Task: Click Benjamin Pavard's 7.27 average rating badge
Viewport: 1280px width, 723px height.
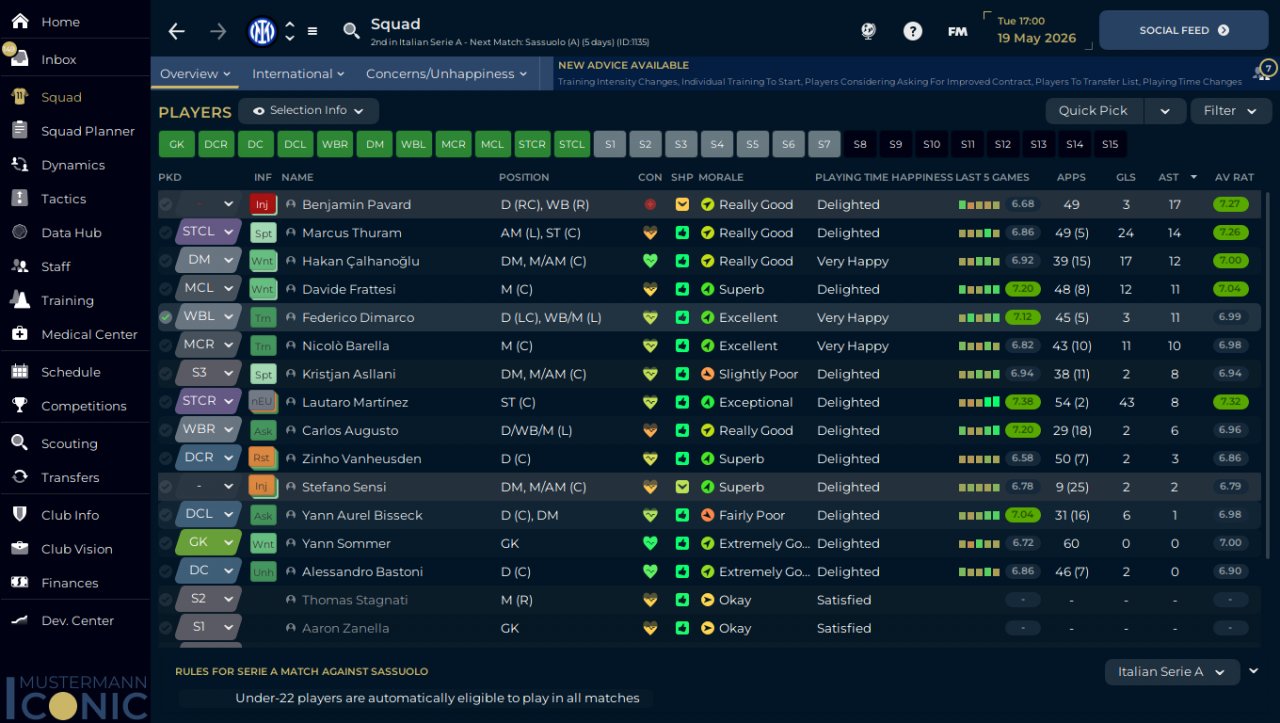Action: 1230,205
